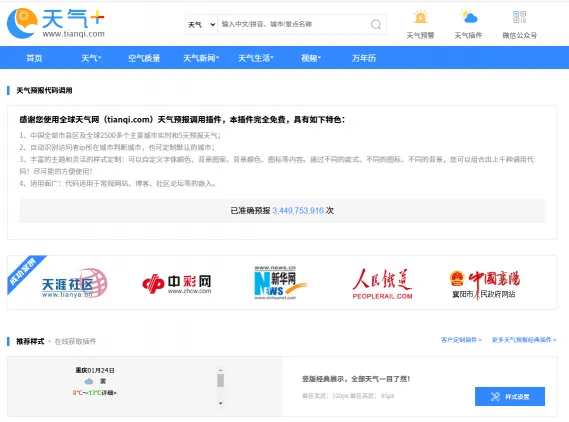The width and height of the screenshot is (569, 422).
Task: Expand the 视频 navigation menu
Action: 311,58
